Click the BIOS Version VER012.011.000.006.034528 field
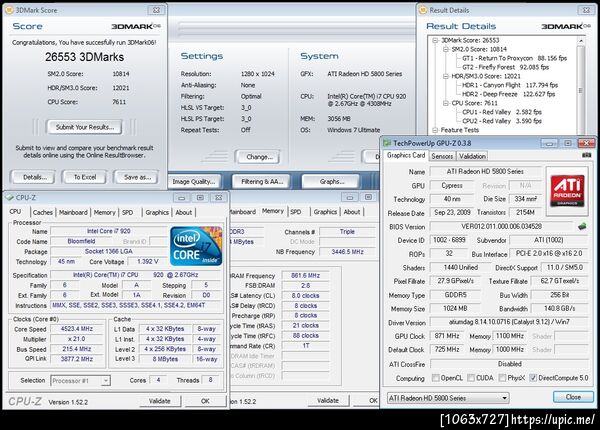This screenshot has width=600, height=430. pyautogui.click(x=501, y=226)
